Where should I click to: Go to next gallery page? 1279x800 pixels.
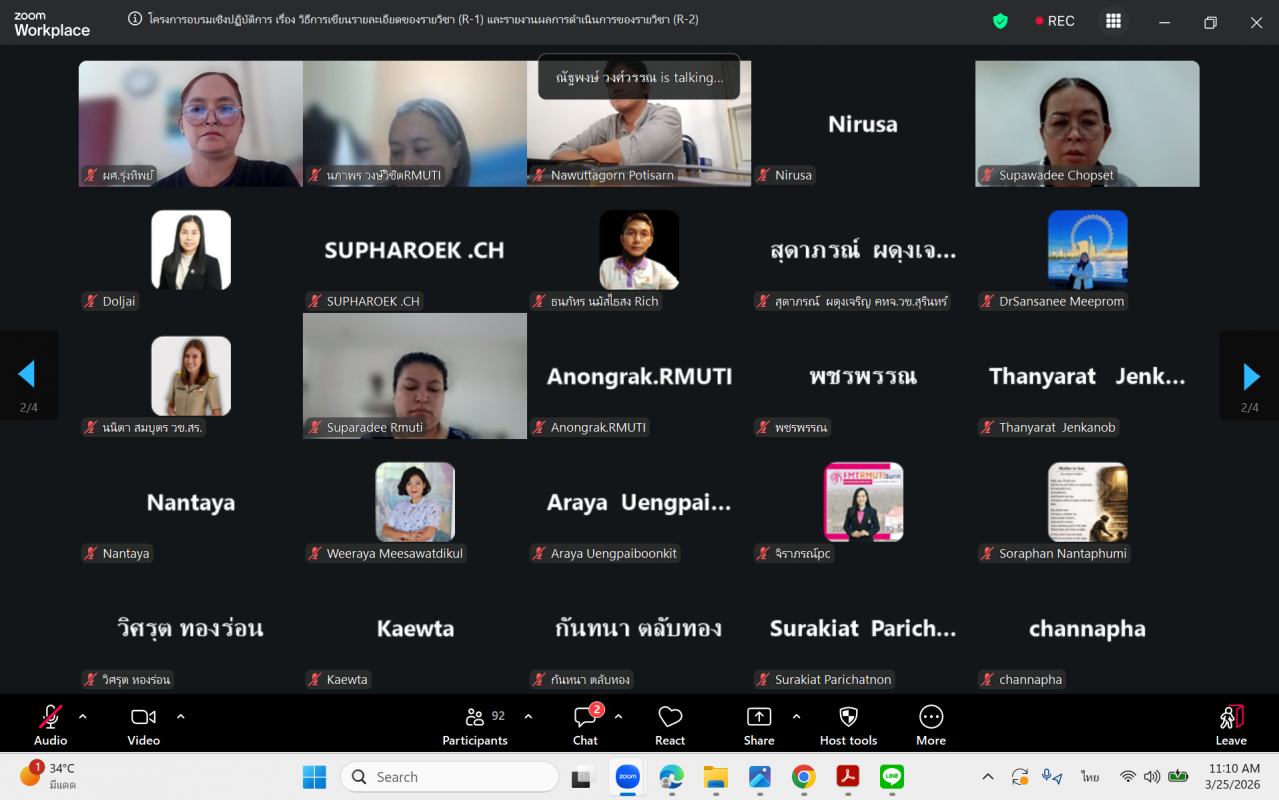1250,376
